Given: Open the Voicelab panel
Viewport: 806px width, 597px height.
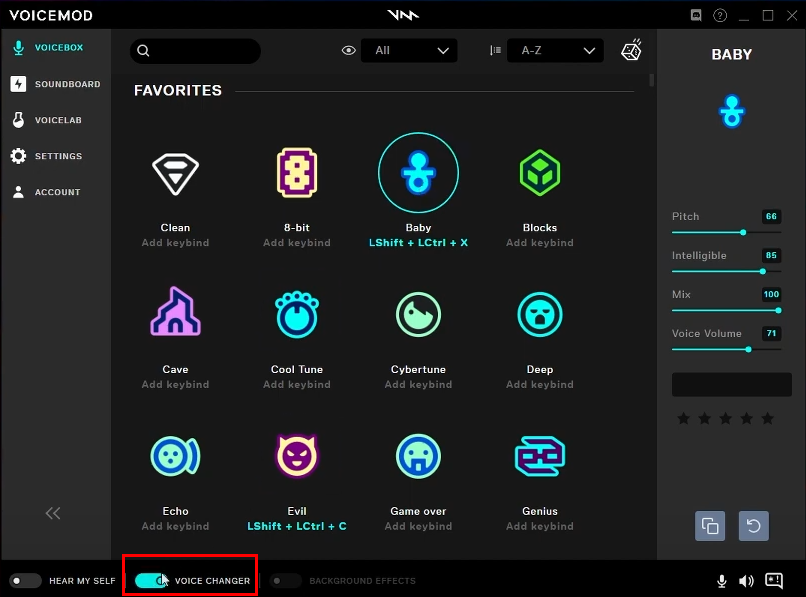Looking at the screenshot, I should pyautogui.click(x=60, y=119).
